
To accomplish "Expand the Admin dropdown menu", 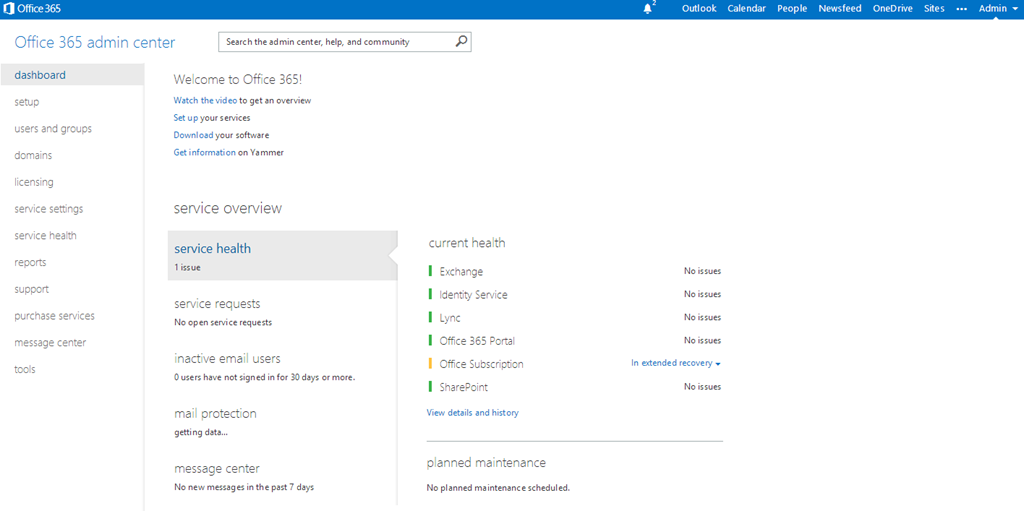I will point(997,8).
